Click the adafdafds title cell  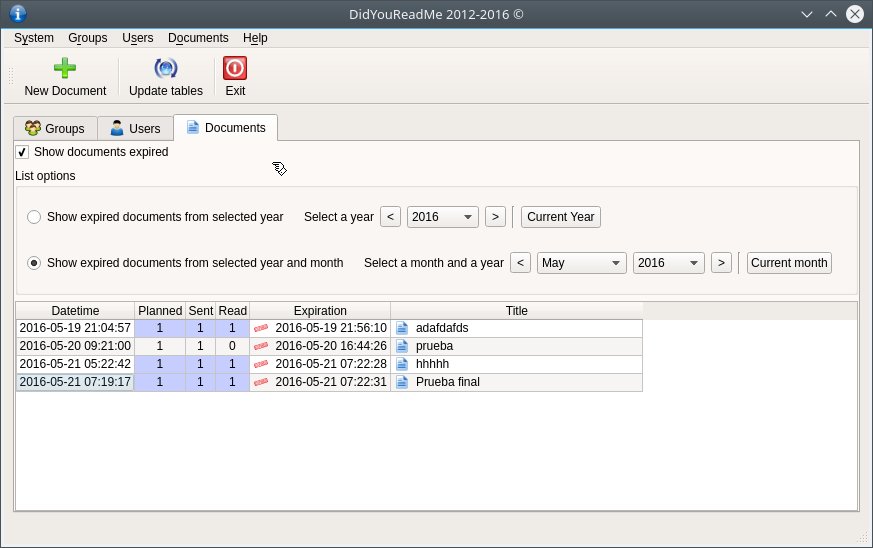[517, 328]
